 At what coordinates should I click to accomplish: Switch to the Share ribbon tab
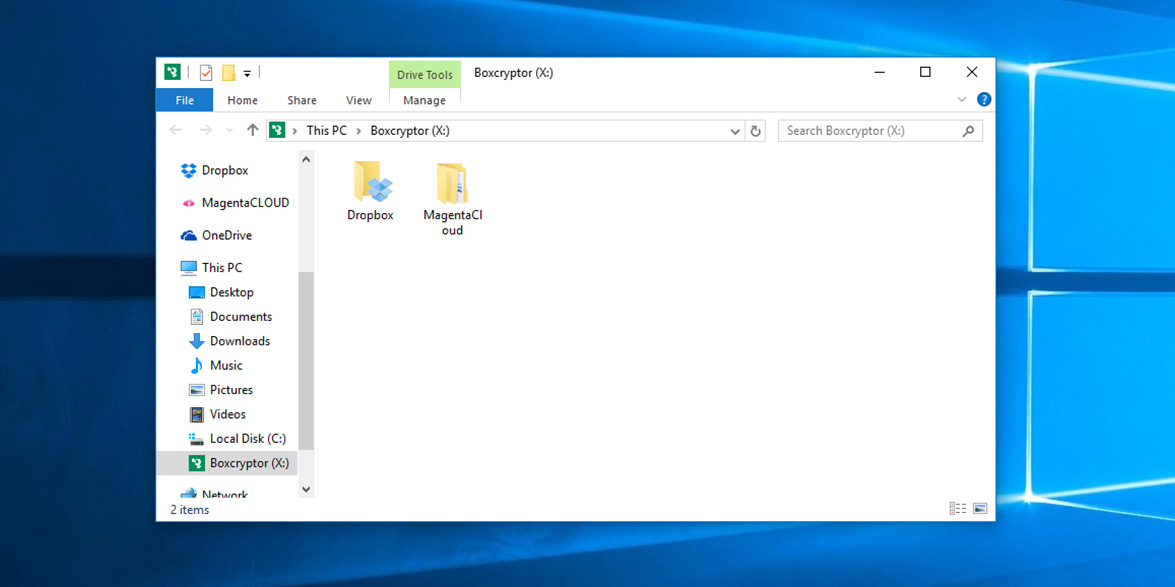point(301,100)
